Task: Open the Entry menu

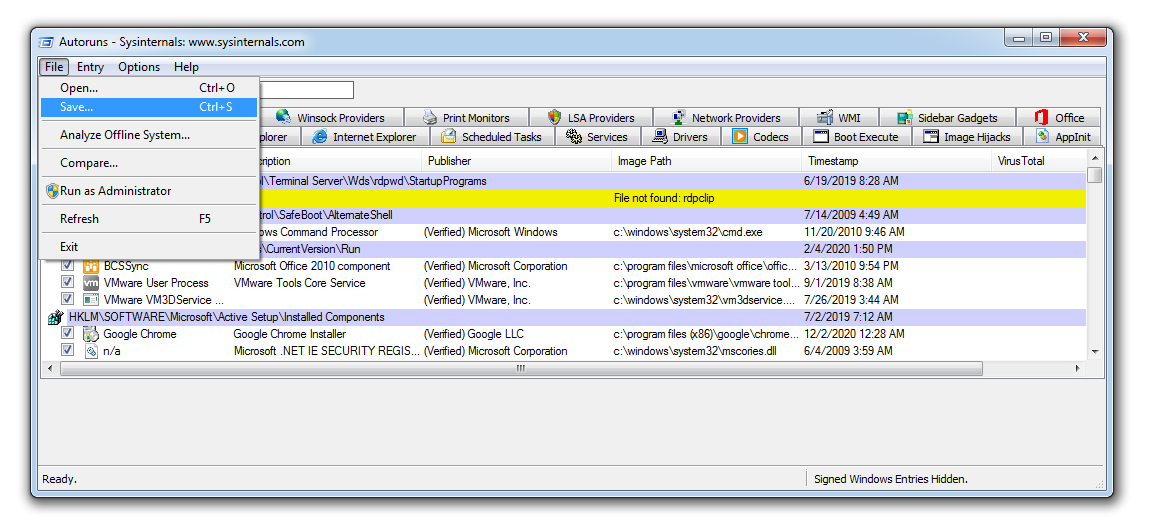Action: (x=90, y=67)
